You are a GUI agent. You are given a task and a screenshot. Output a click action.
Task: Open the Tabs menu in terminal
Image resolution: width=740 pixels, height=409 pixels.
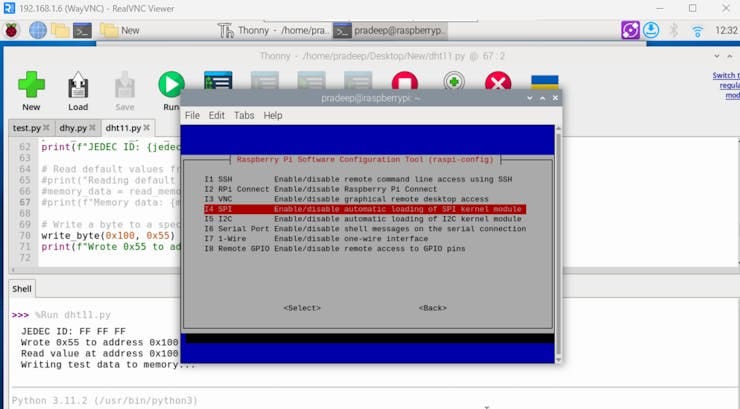point(244,116)
